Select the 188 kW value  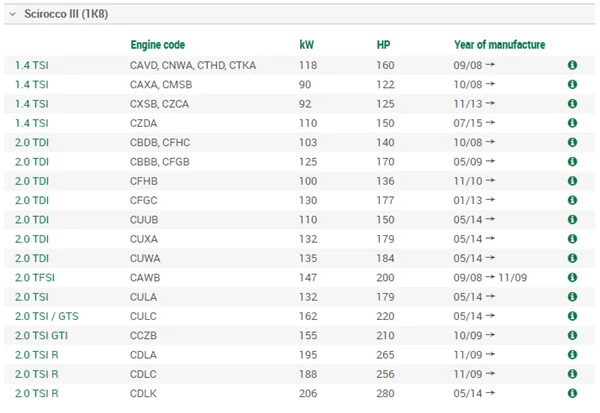tap(308, 374)
